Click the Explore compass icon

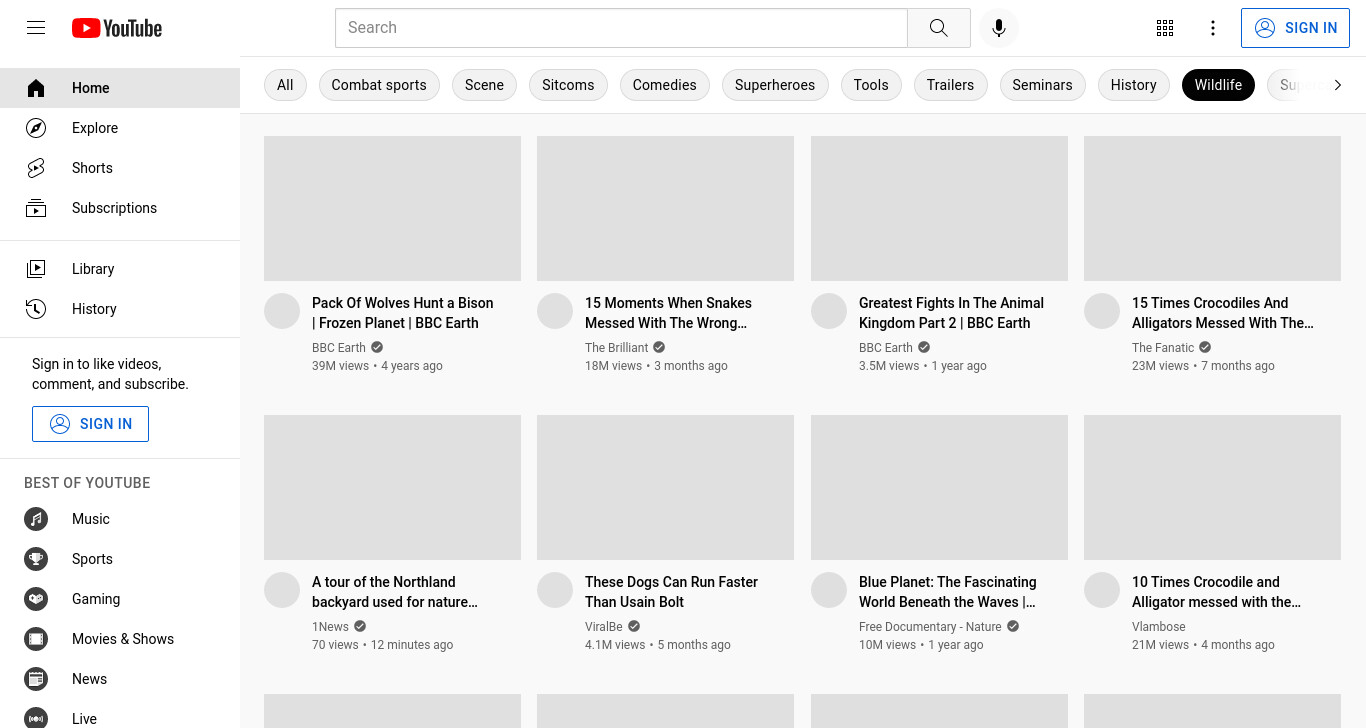pos(36,128)
